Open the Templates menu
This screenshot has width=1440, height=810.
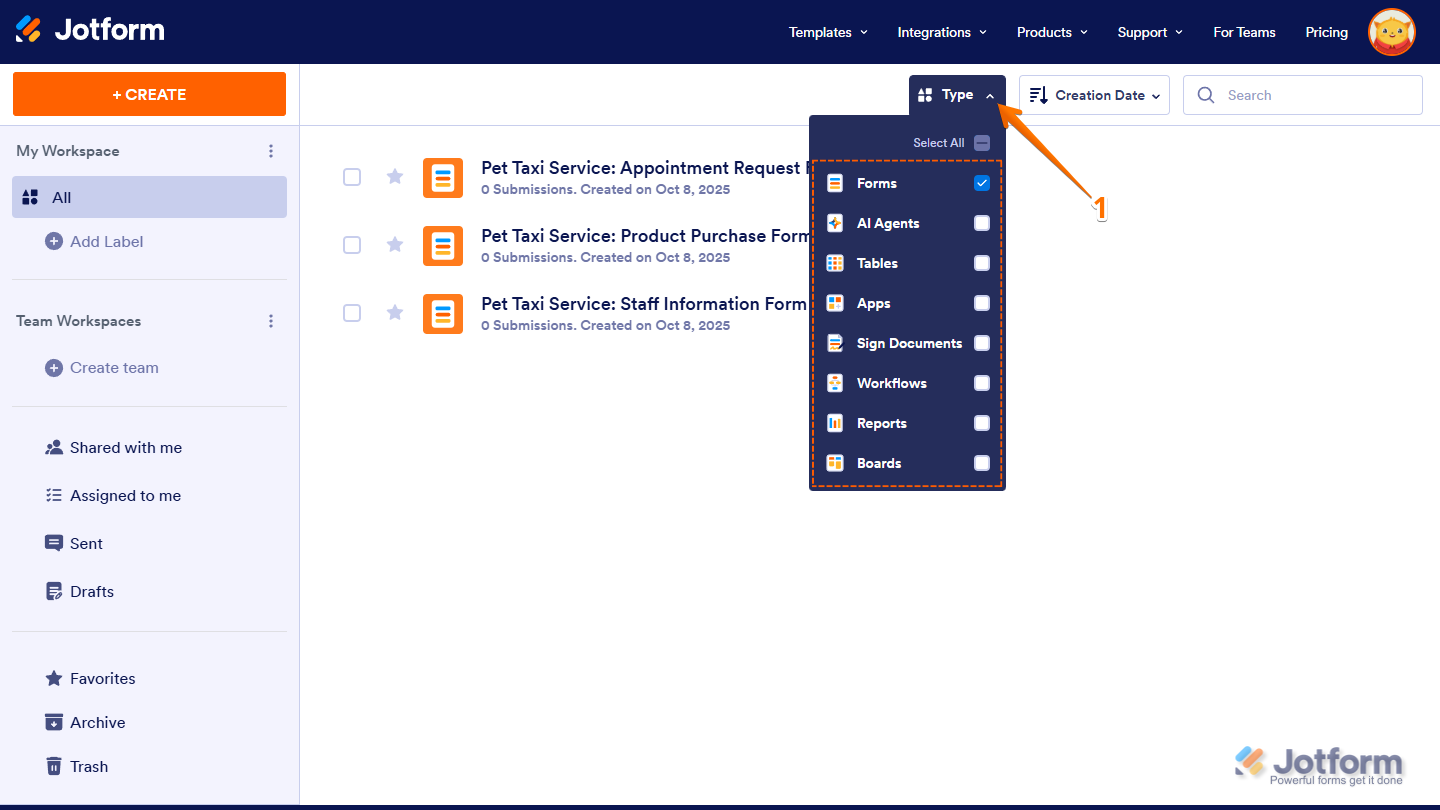[x=826, y=31]
